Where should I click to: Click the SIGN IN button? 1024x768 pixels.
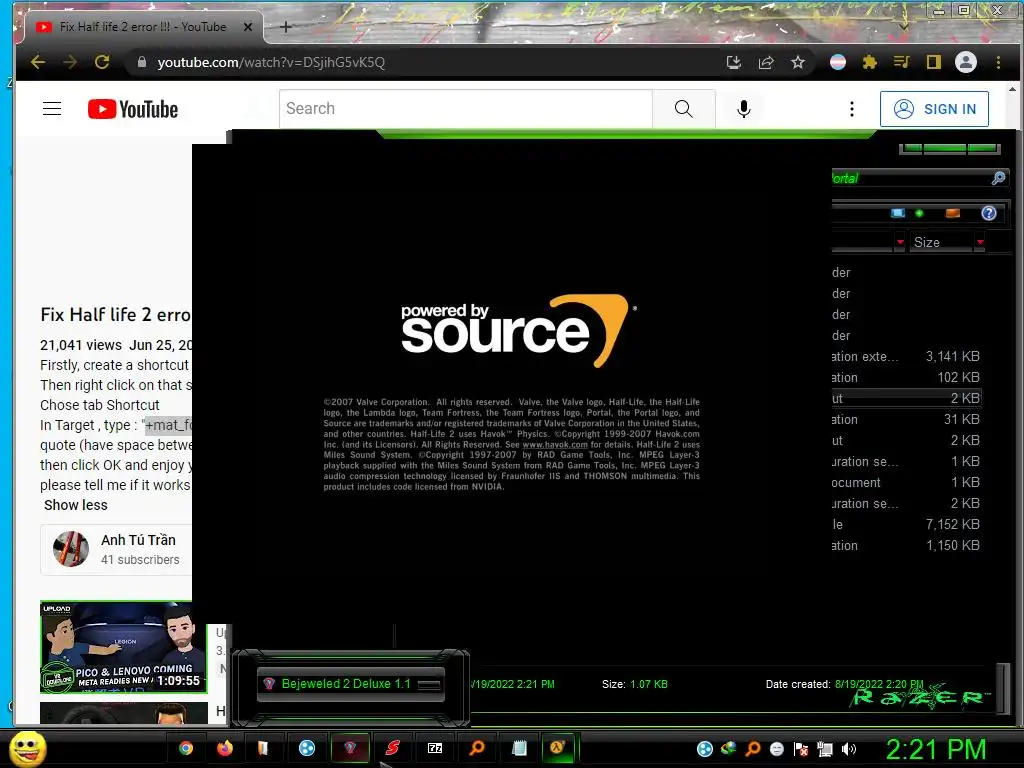pos(934,109)
